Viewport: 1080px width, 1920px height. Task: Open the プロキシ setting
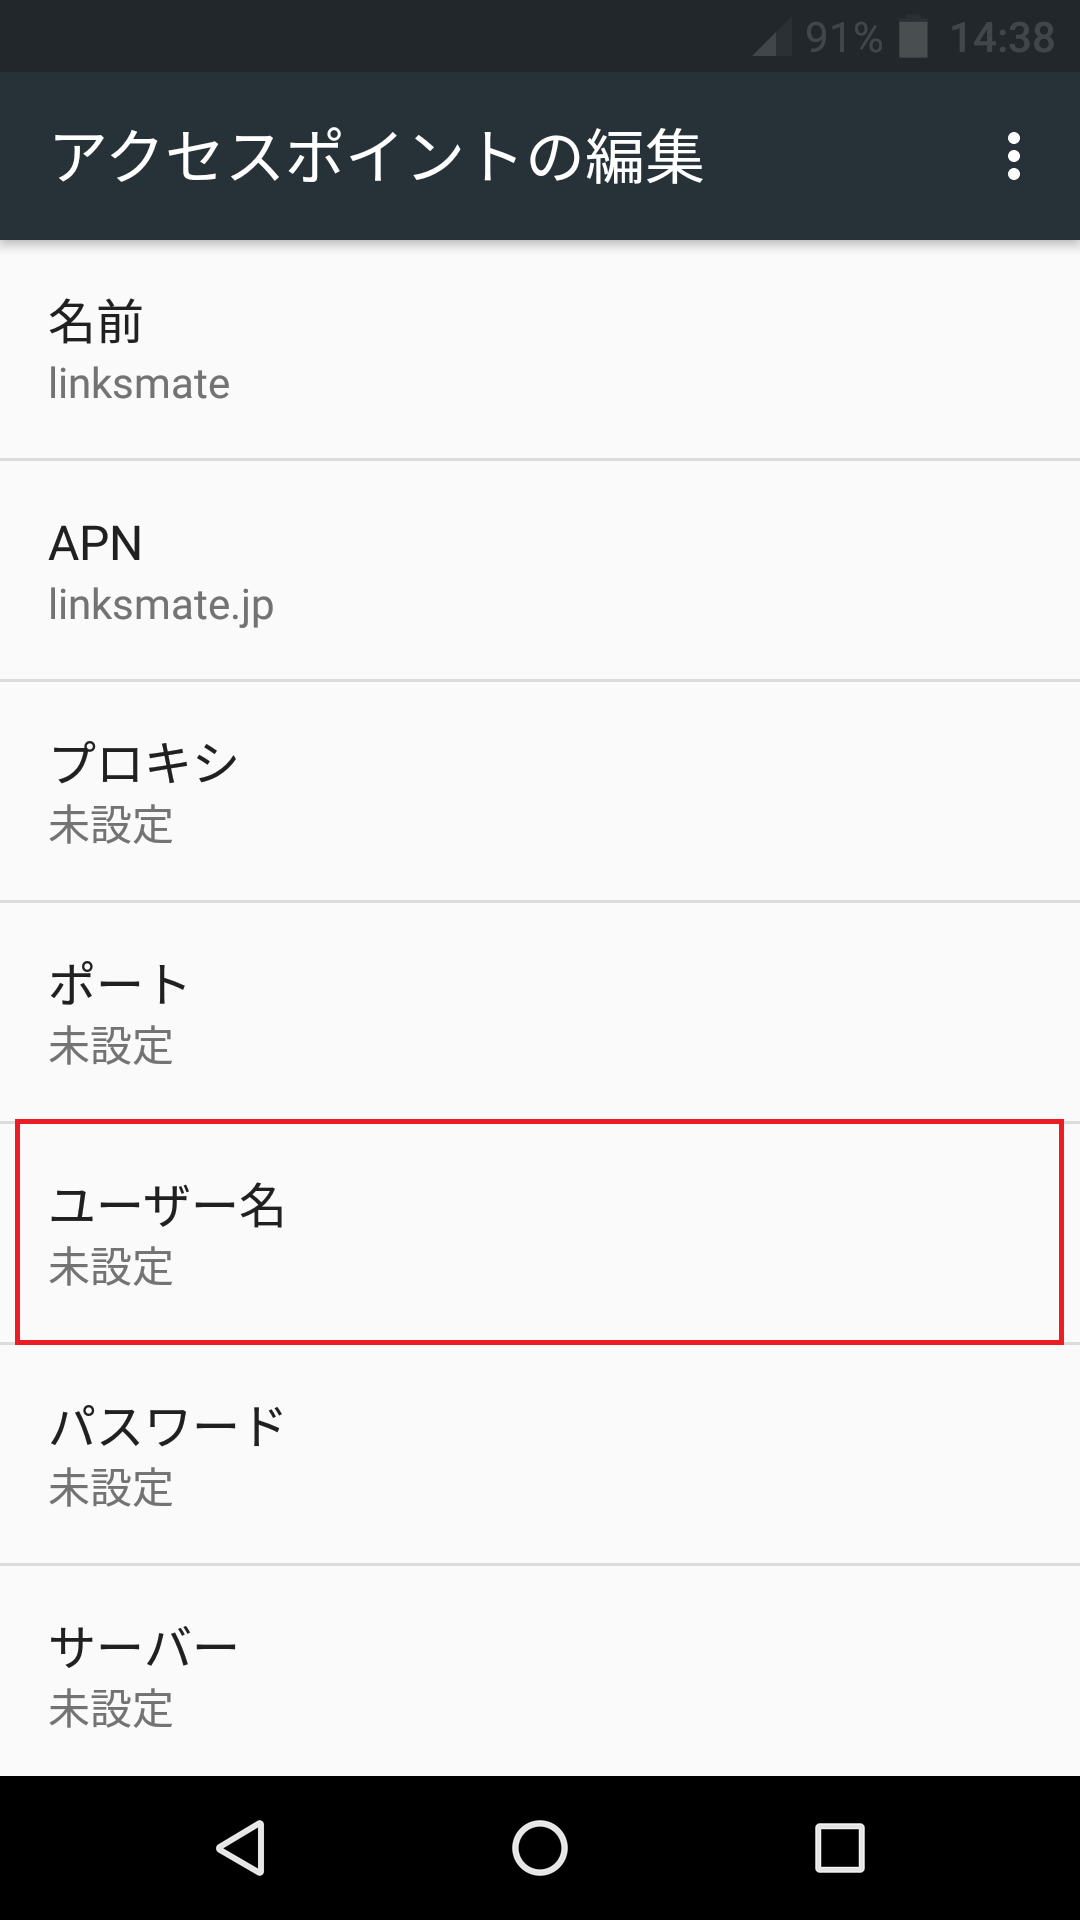click(x=540, y=790)
